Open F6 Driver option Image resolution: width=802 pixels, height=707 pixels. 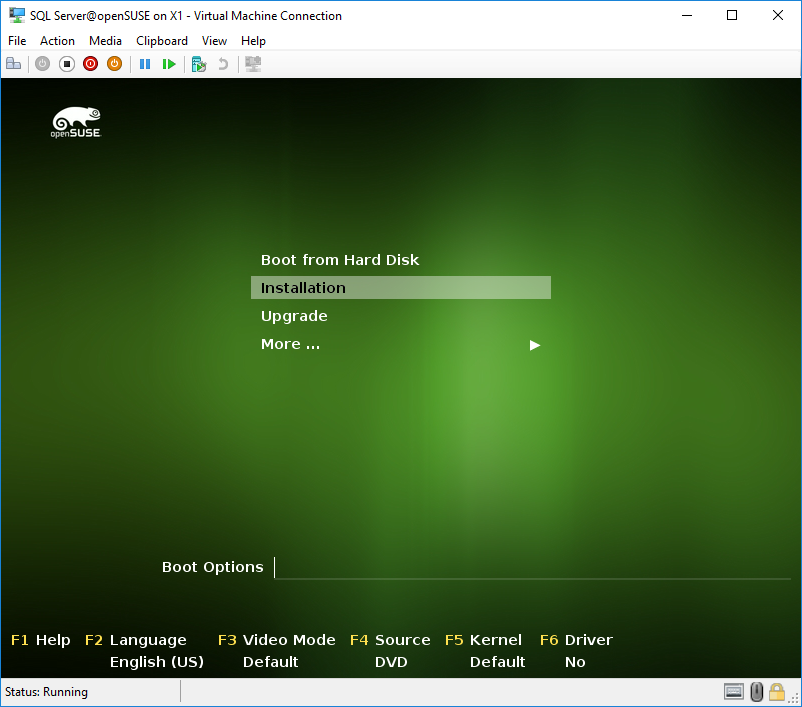(x=576, y=640)
